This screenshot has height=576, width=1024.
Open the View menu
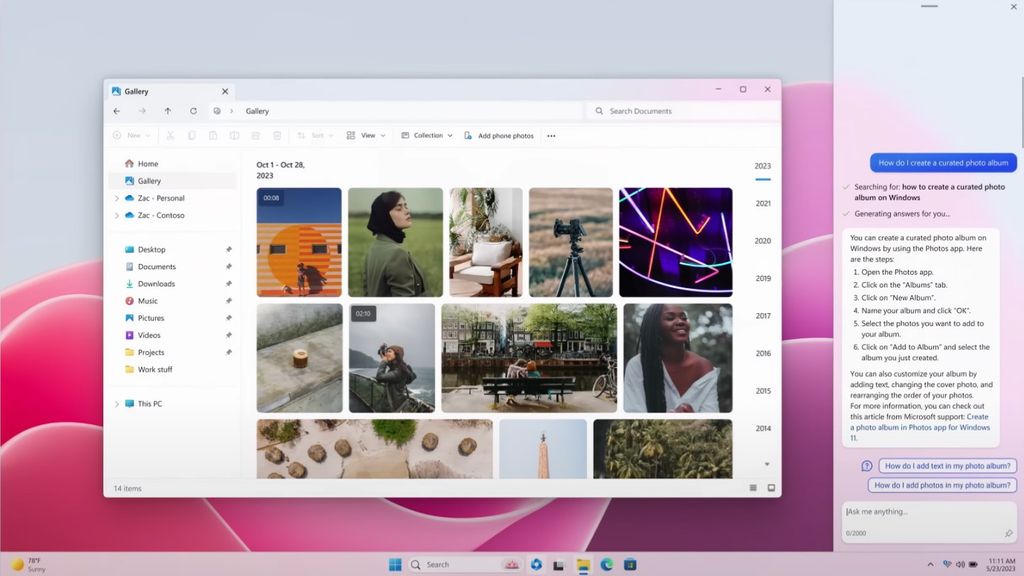tap(369, 135)
